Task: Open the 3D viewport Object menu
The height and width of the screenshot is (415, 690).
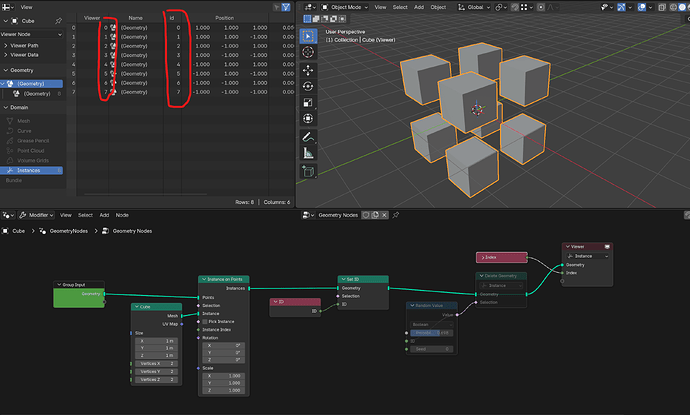Action: click(438, 7)
